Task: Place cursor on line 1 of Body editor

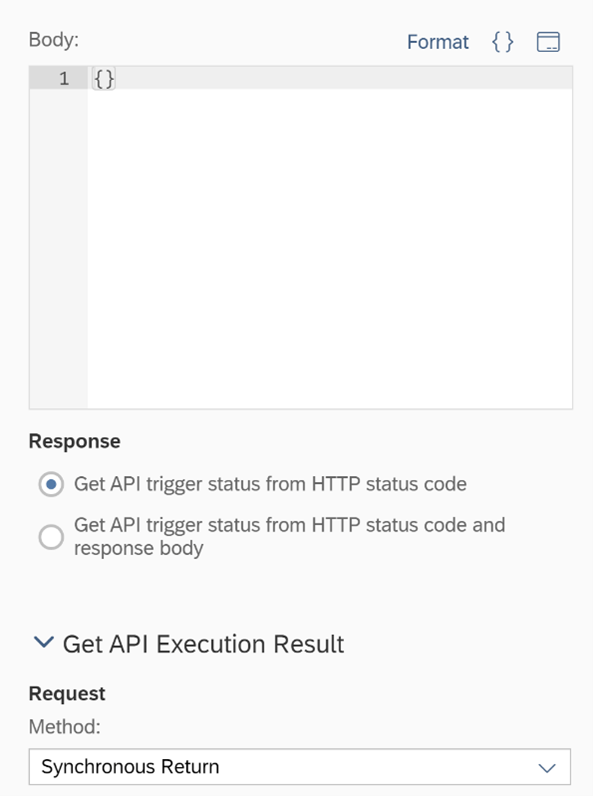Action: coord(330,78)
